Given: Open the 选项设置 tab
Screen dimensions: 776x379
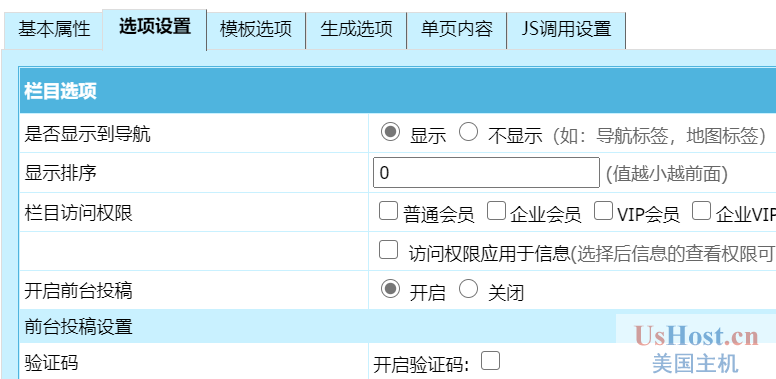Looking at the screenshot, I should (x=155, y=29).
